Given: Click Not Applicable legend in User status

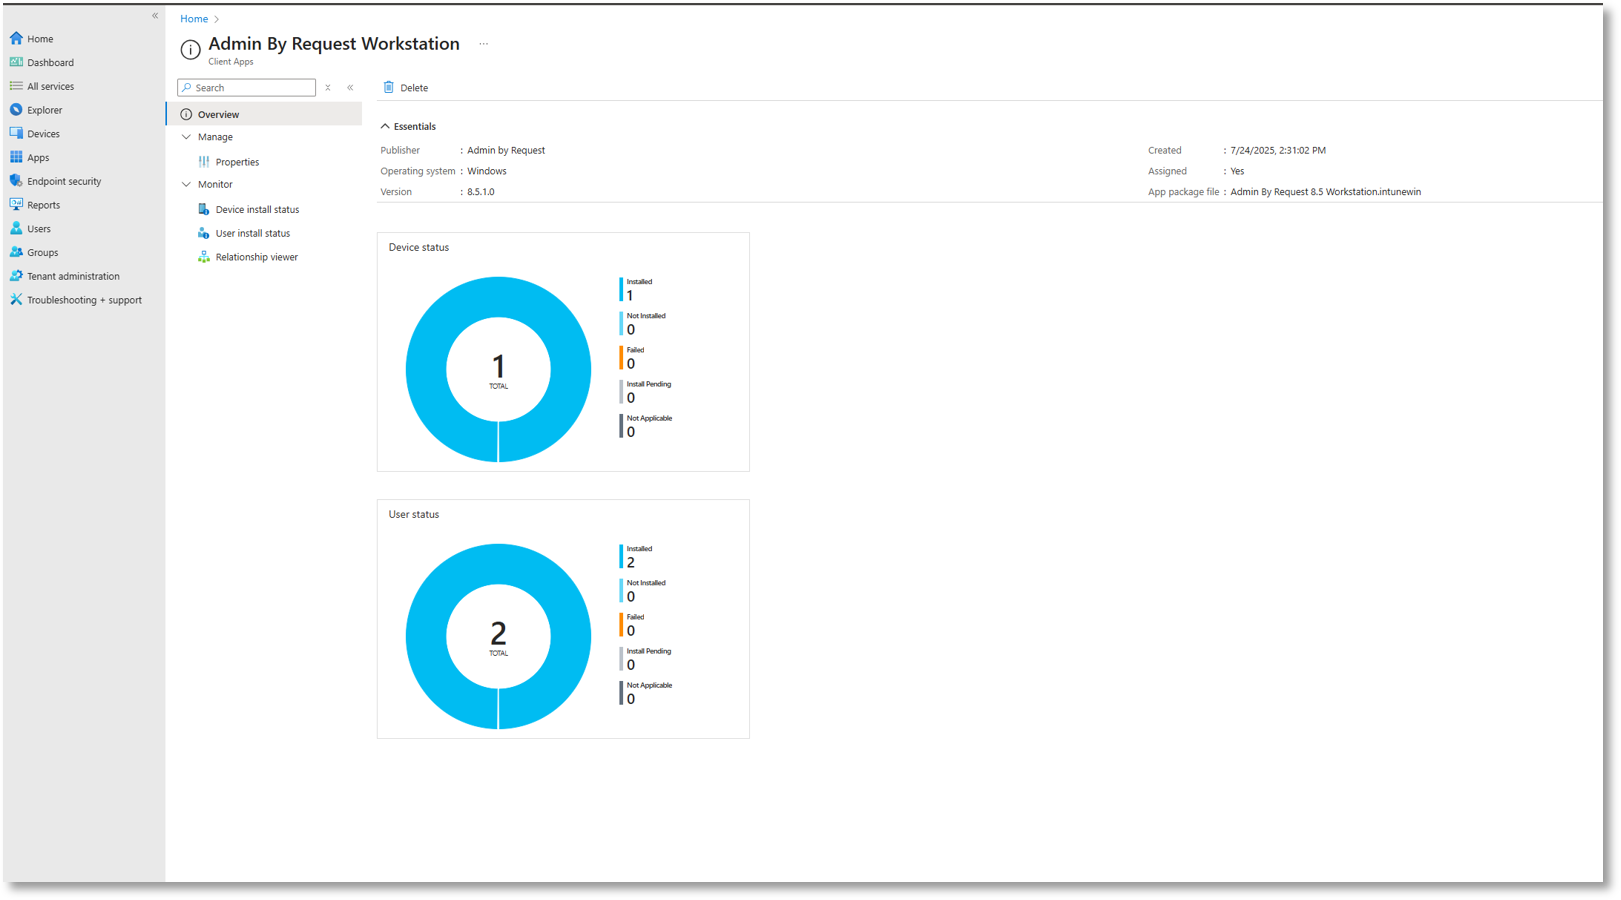Looking at the screenshot, I should tap(647, 693).
